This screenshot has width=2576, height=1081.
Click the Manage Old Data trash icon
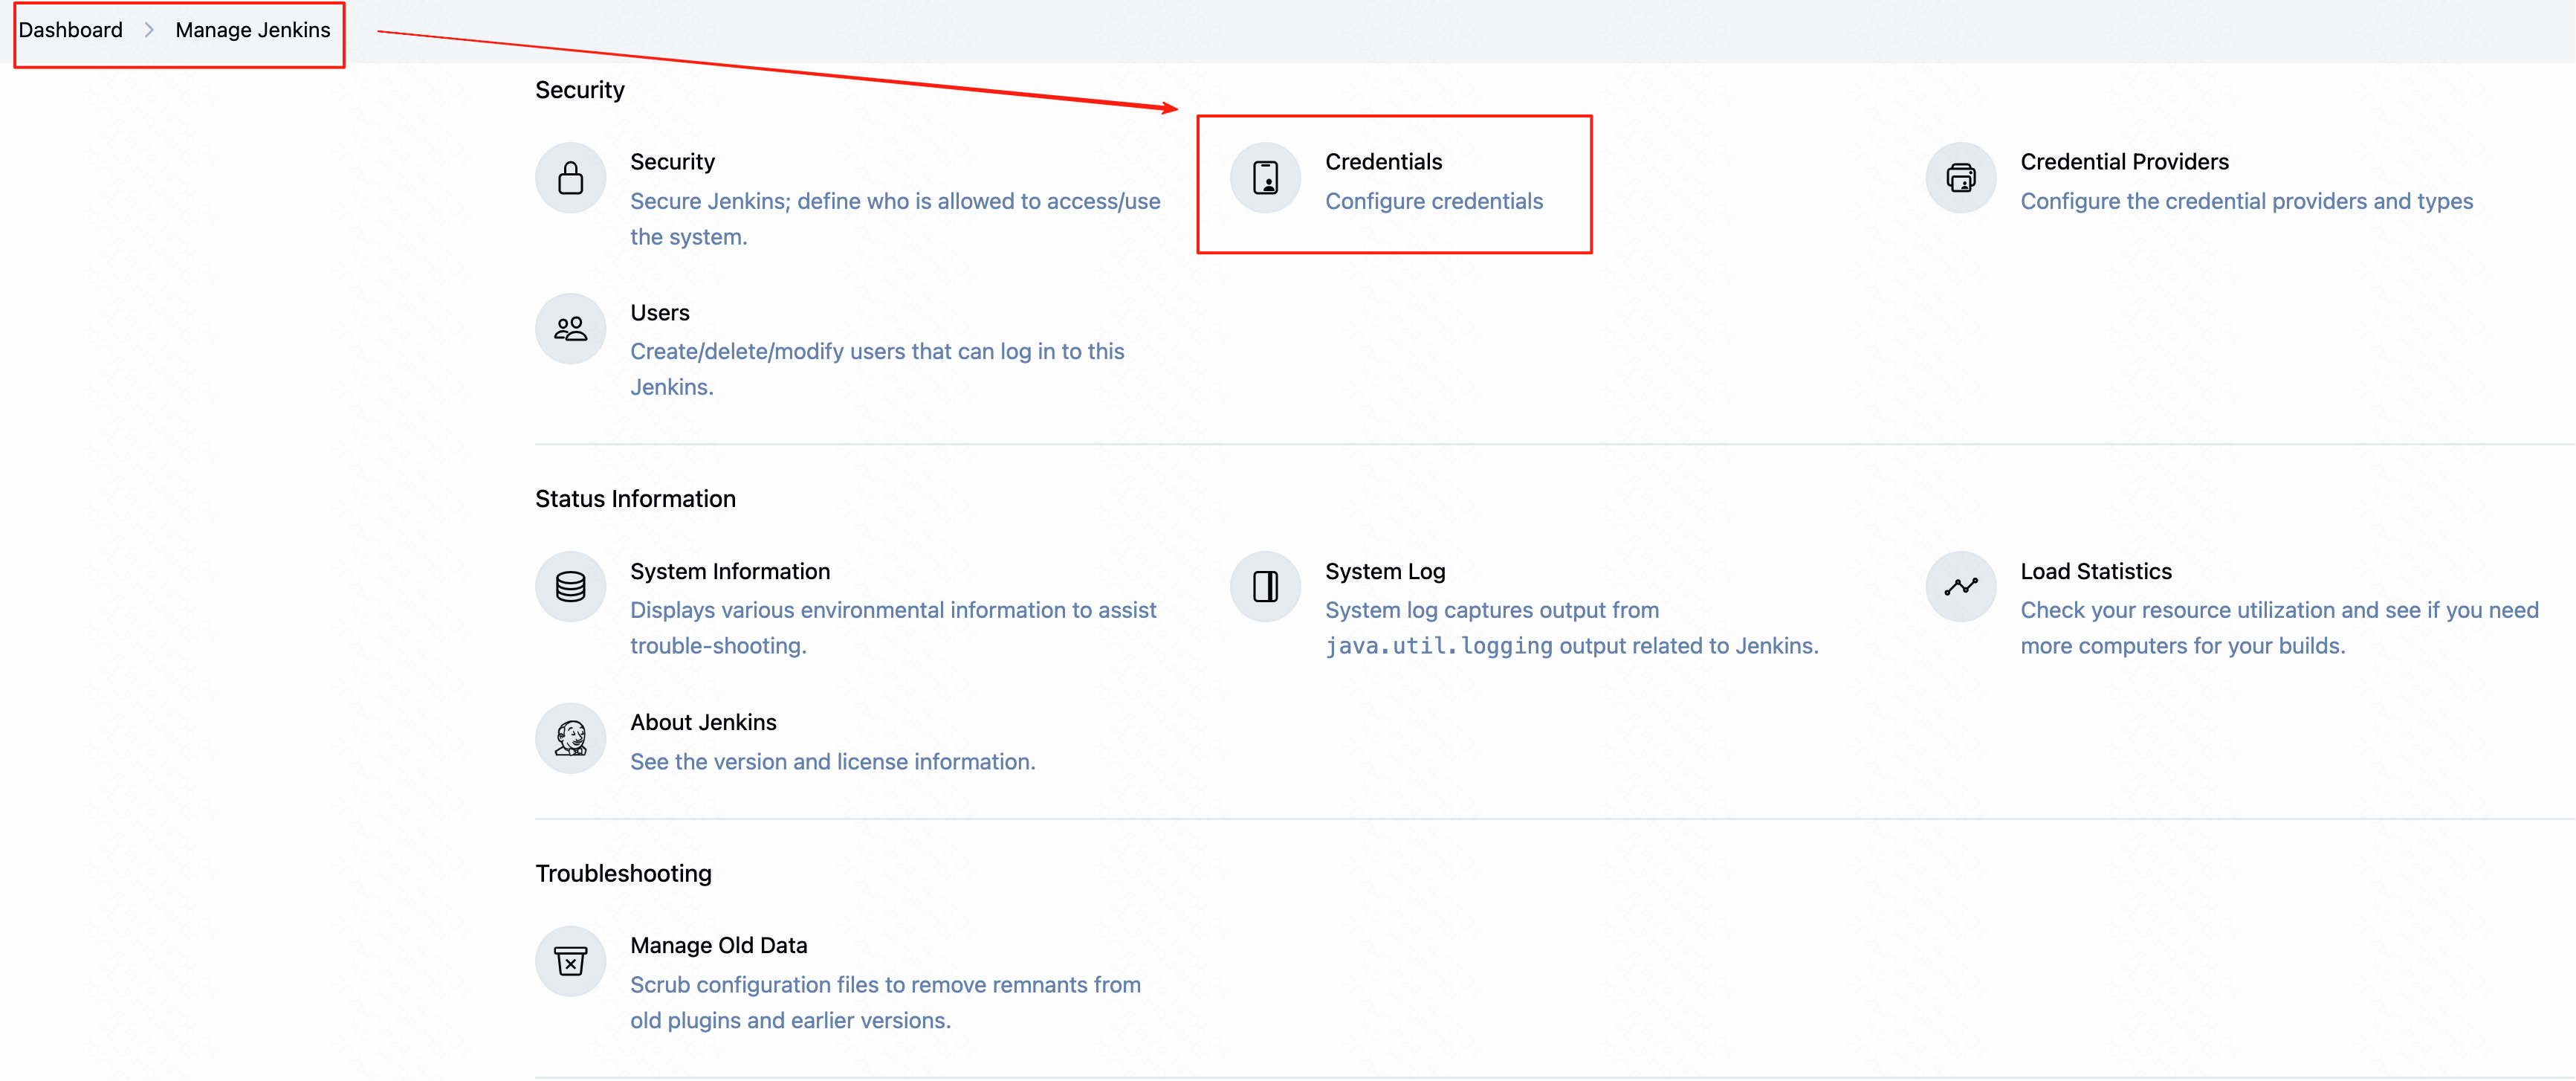(x=570, y=962)
